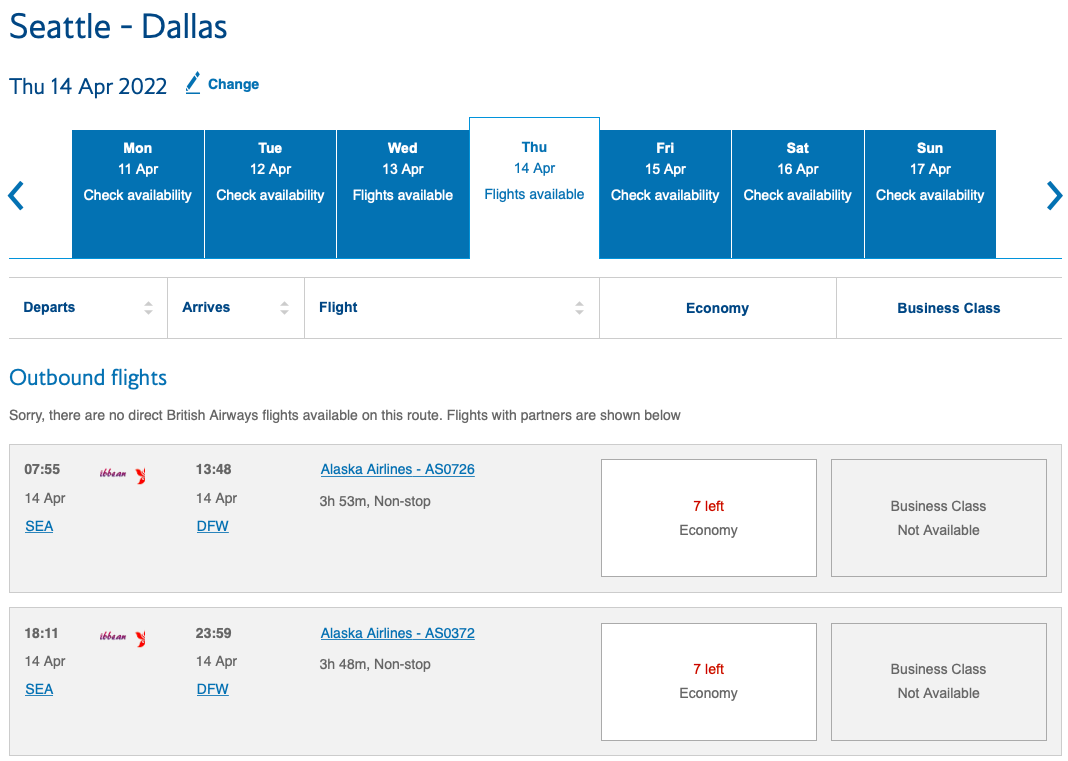This screenshot has width=1068, height=761.
Task: Click the SEA airport link on the morning flight
Action: point(39,526)
